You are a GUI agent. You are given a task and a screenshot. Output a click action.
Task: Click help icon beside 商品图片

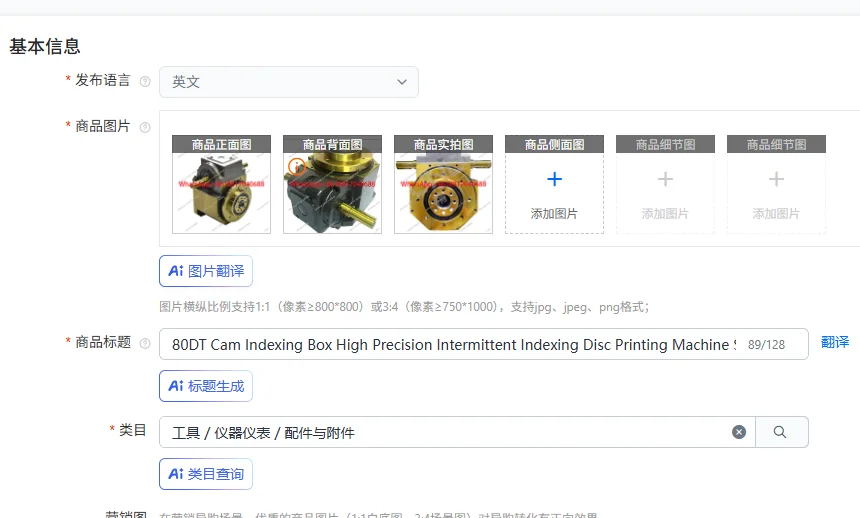click(x=145, y=127)
